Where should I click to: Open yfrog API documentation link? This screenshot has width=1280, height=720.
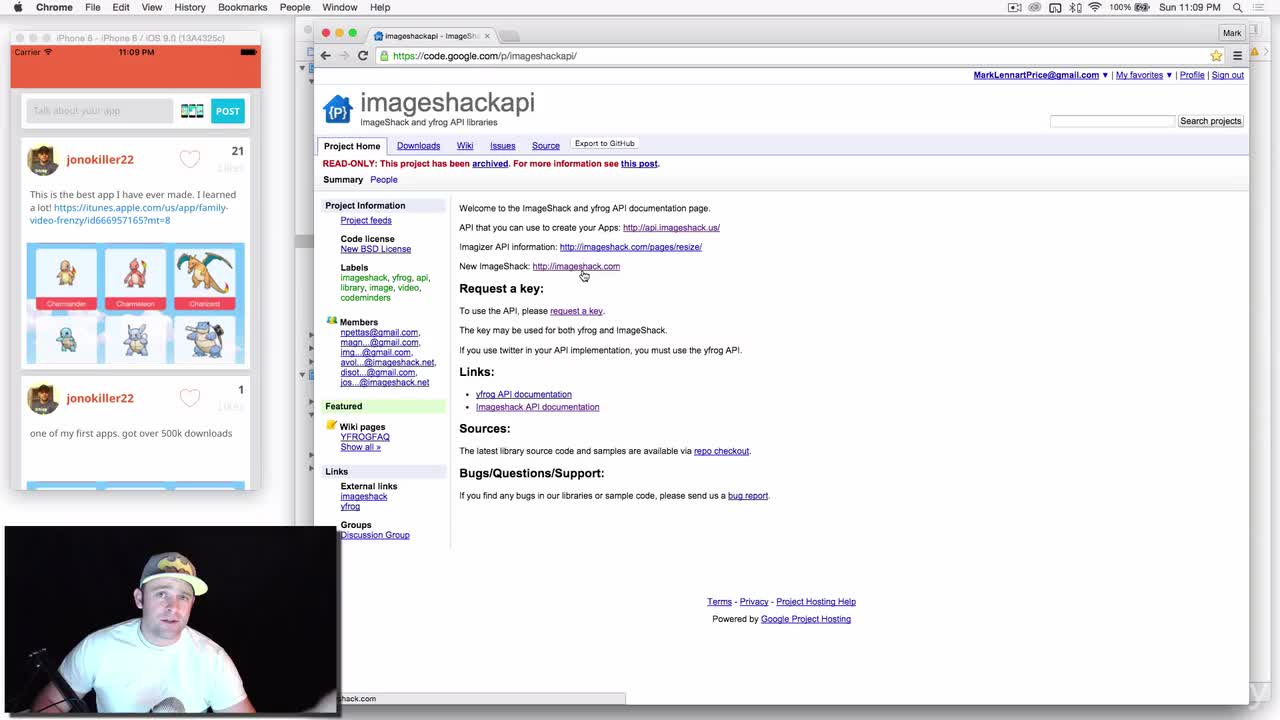[x=524, y=394]
